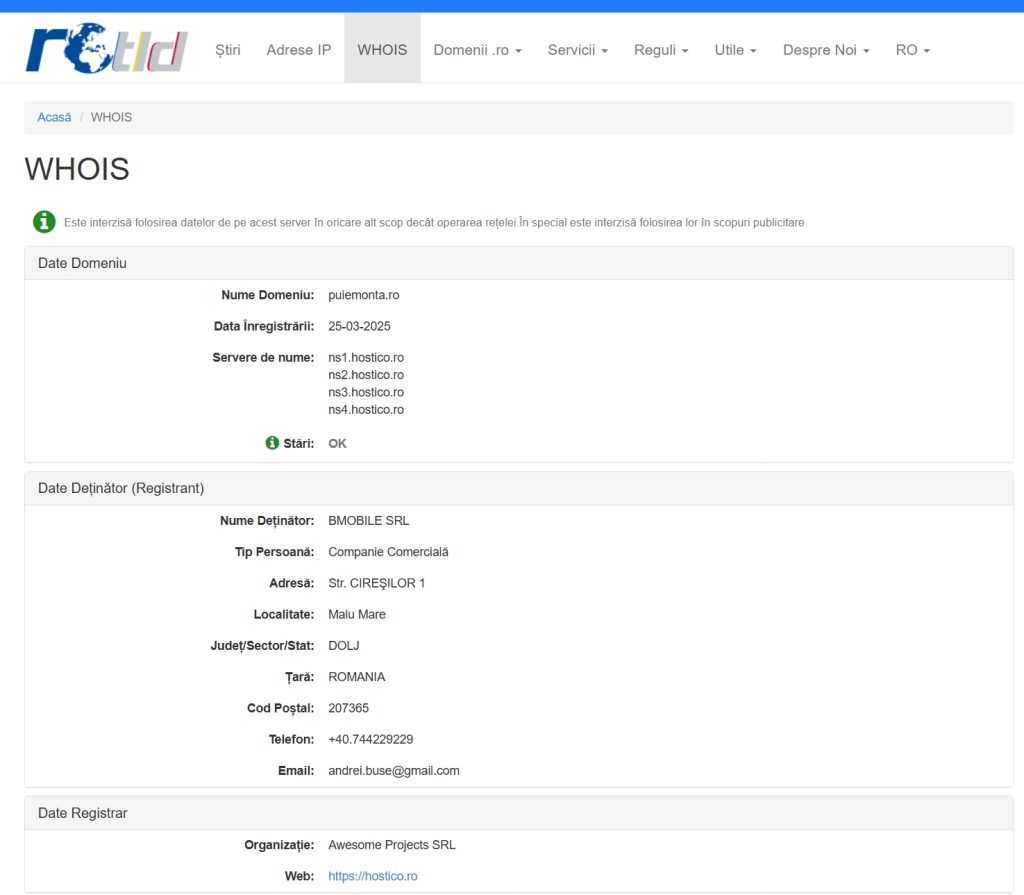Click the ROTLD logo
This screenshot has height=895, width=1024.
(106, 49)
